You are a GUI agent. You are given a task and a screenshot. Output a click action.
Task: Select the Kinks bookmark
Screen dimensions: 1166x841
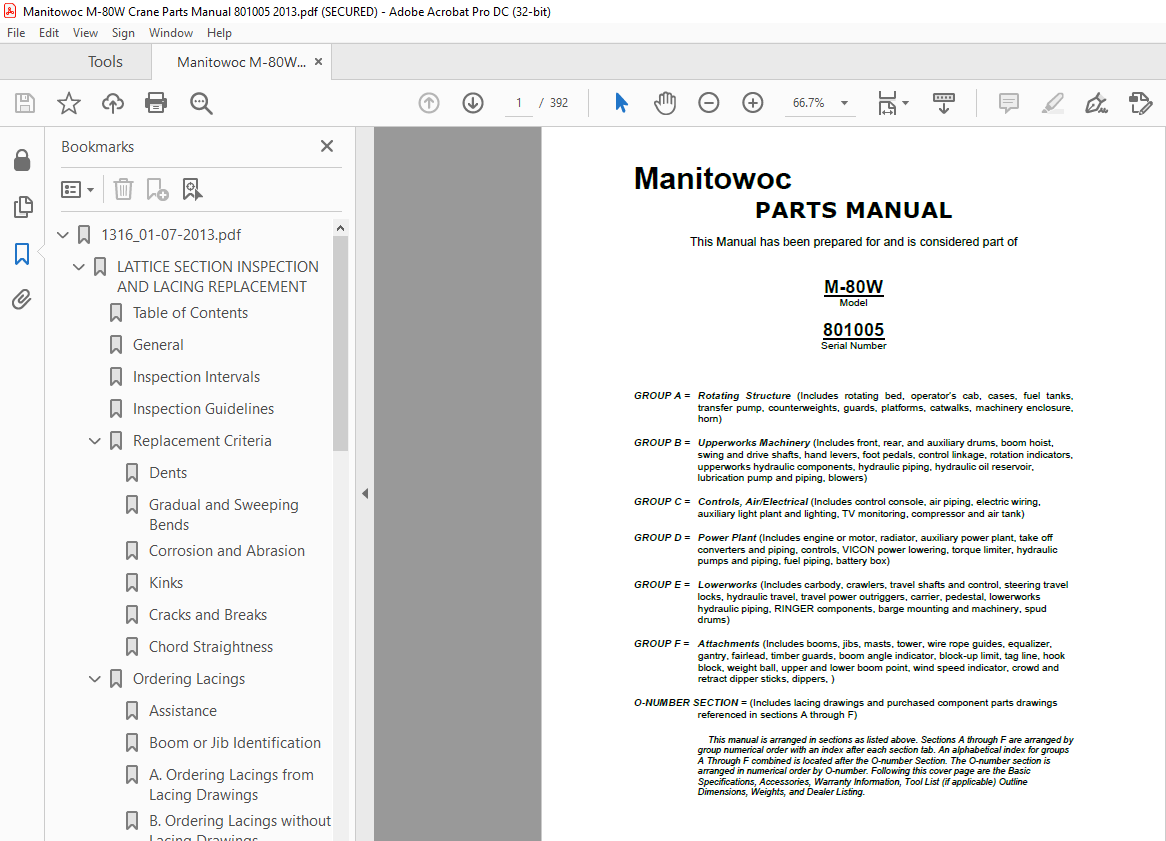166,583
